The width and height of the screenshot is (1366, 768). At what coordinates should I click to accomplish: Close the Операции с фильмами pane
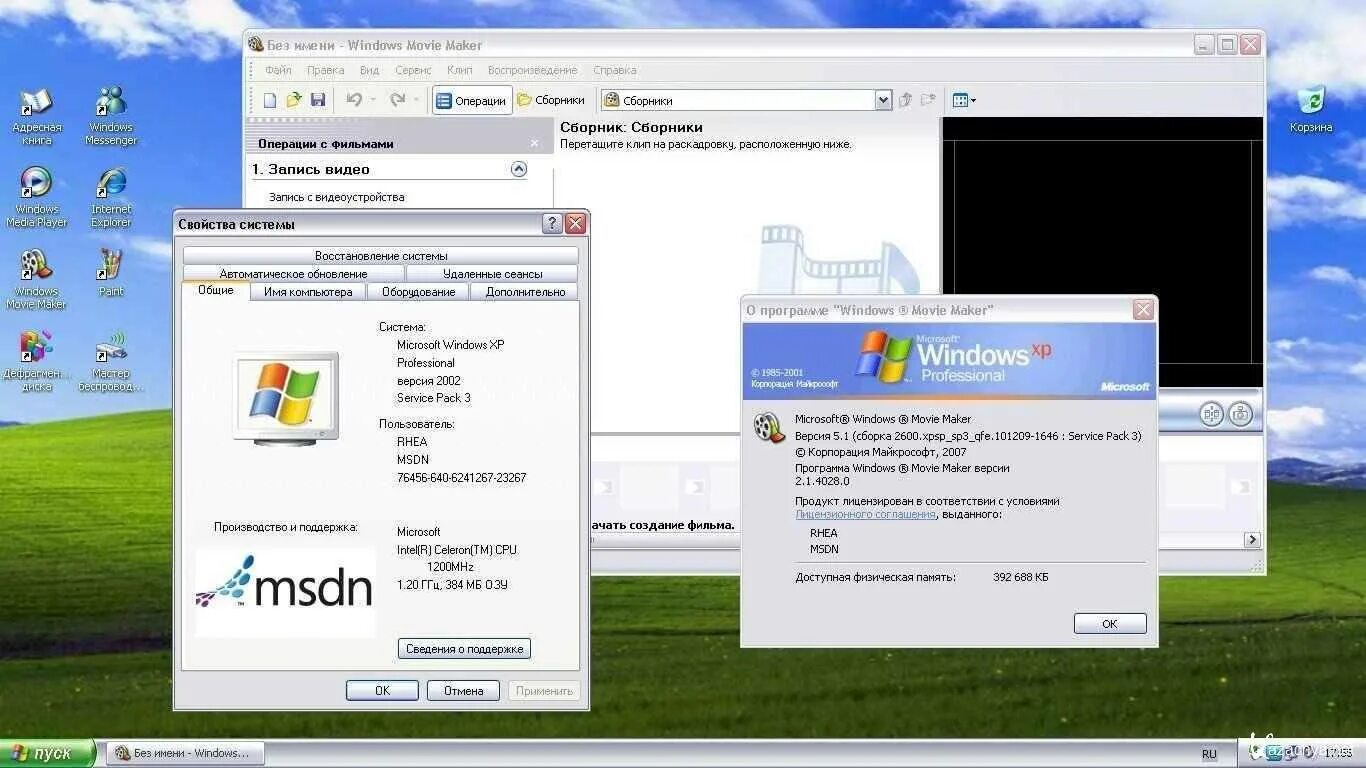coord(535,143)
